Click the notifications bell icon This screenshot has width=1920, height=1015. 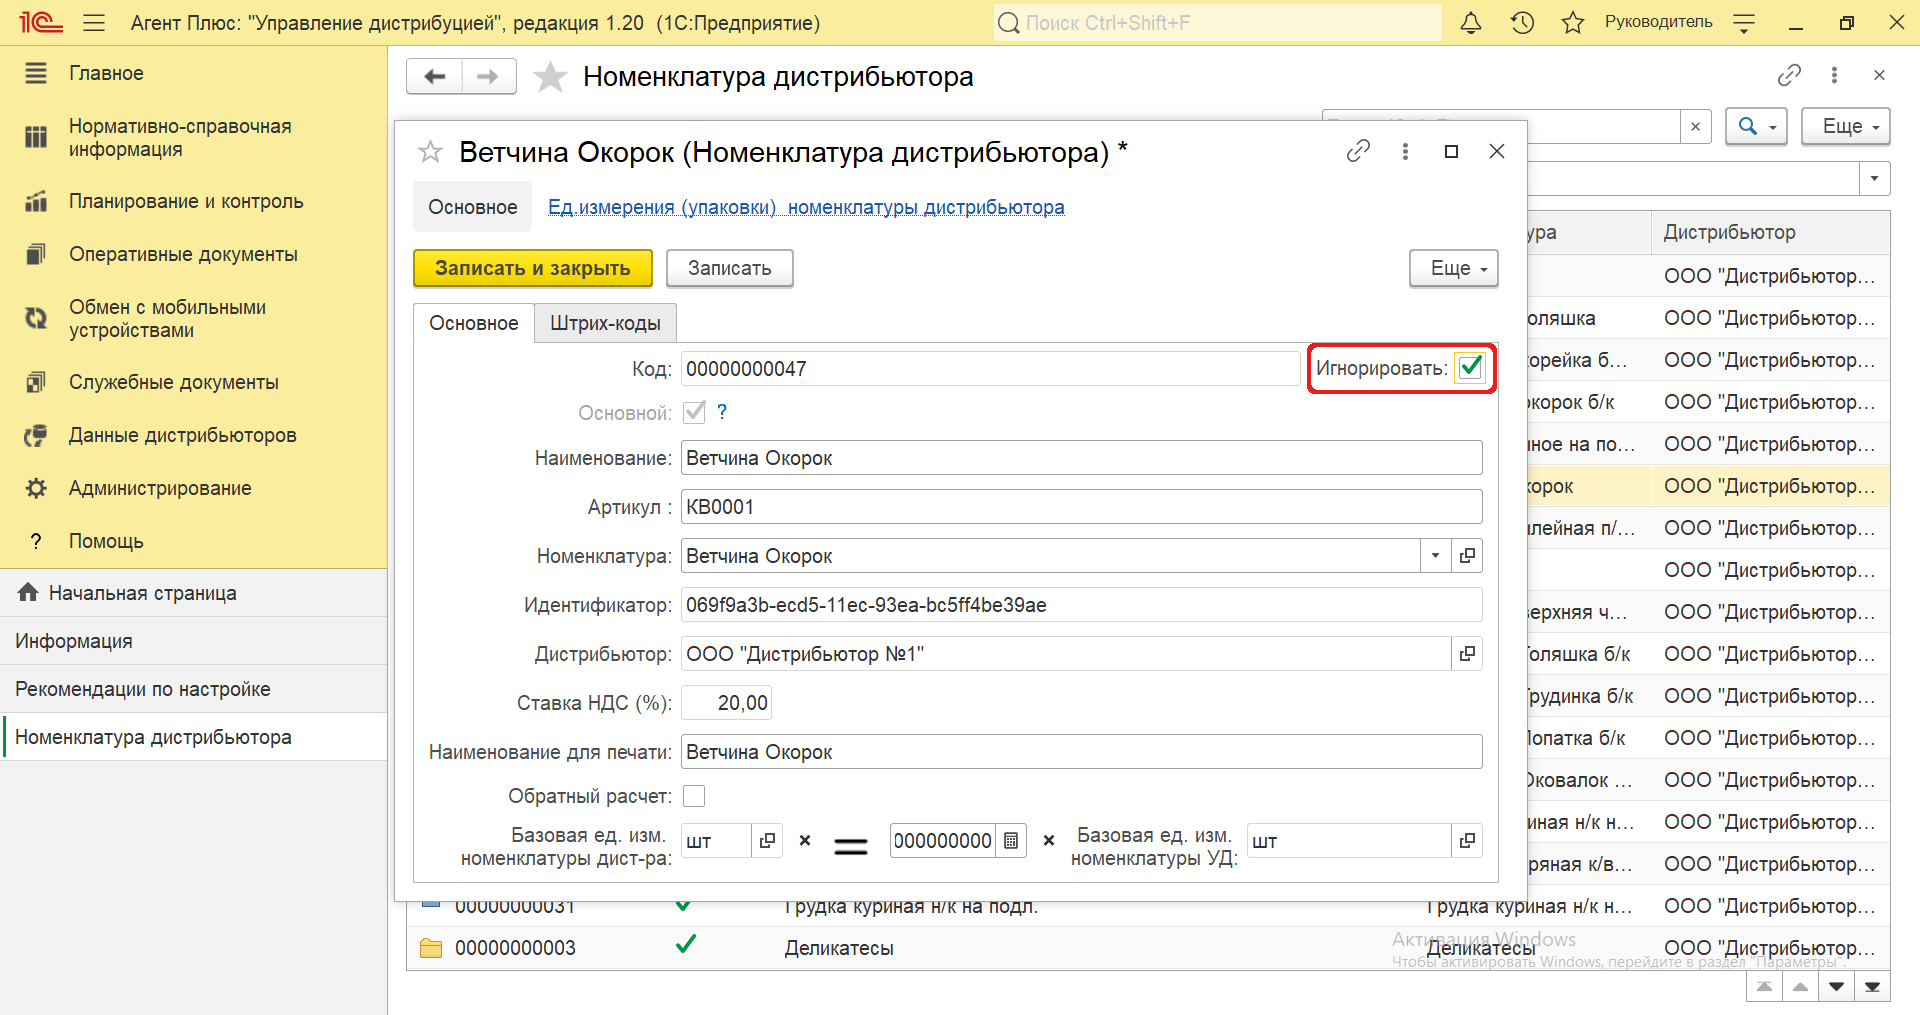[x=1471, y=23]
